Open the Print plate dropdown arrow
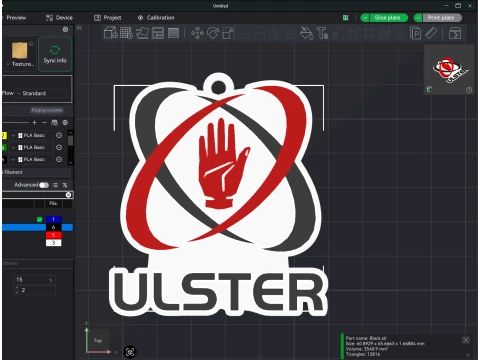The image size is (480, 360). coord(418,18)
